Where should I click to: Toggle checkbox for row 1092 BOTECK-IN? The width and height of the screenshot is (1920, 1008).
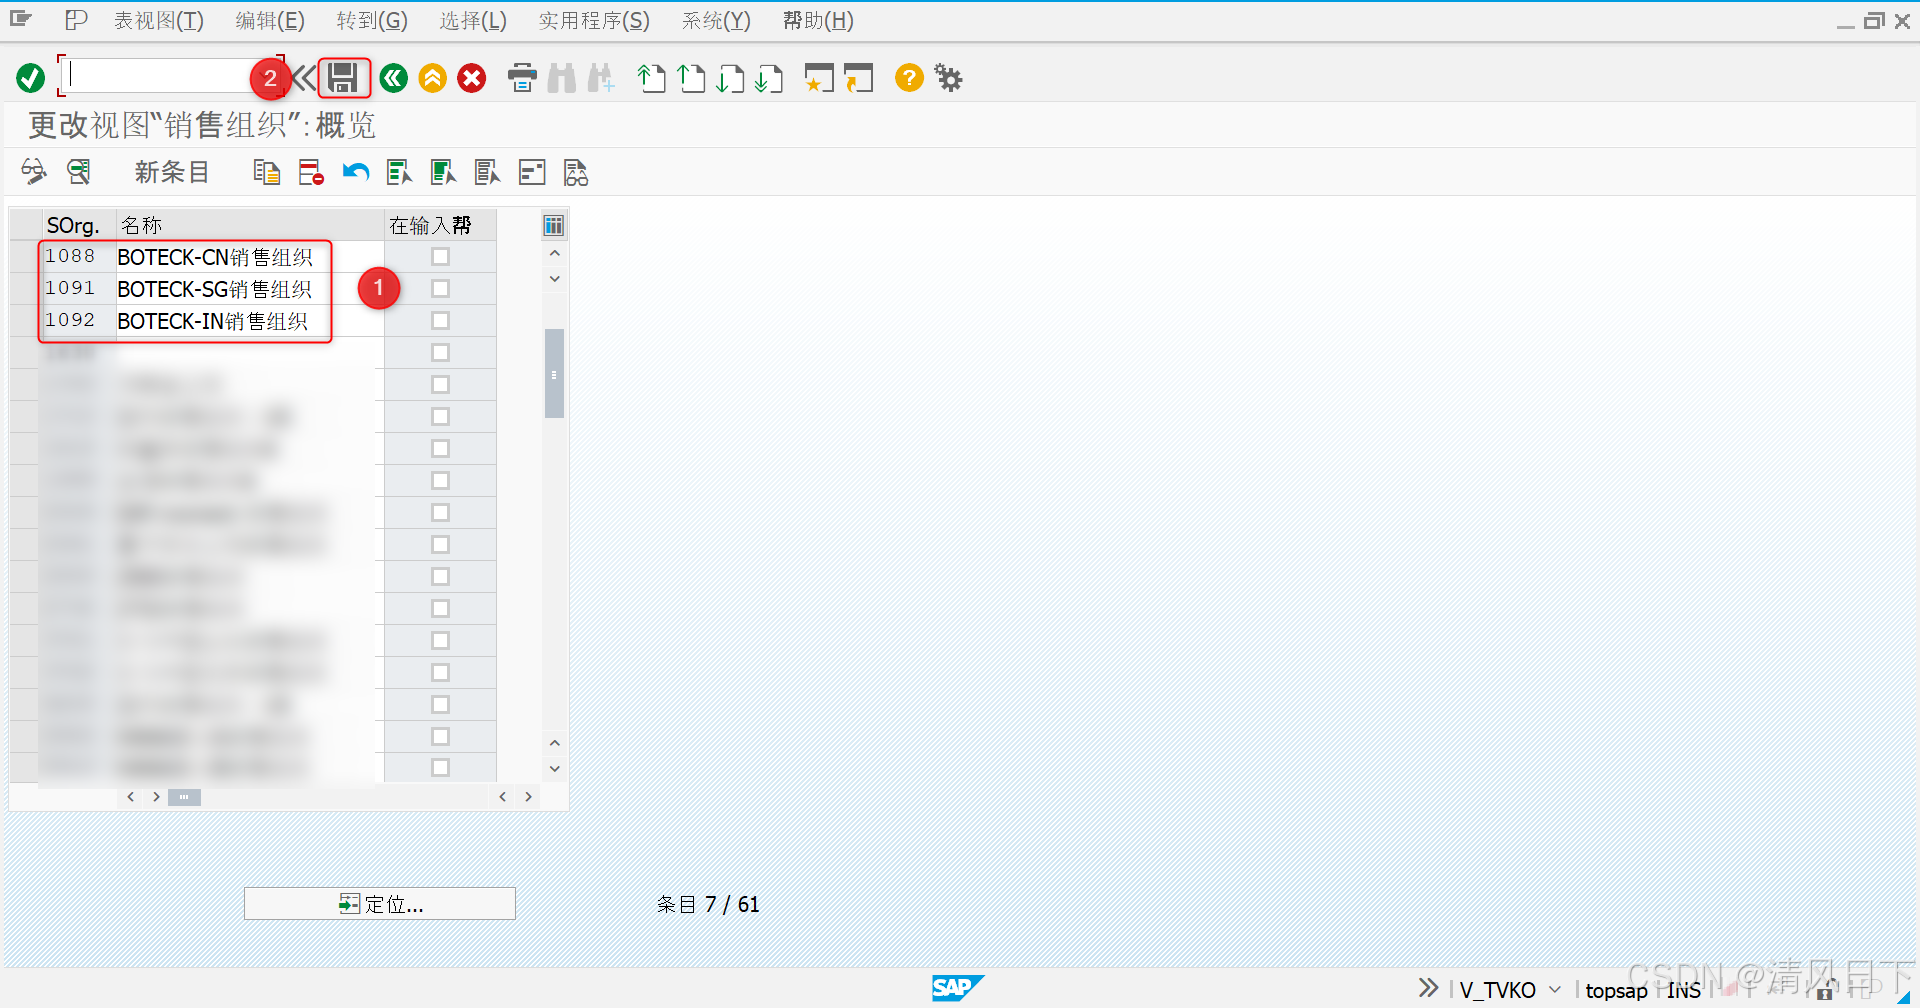pyautogui.click(x=440, y=321)
